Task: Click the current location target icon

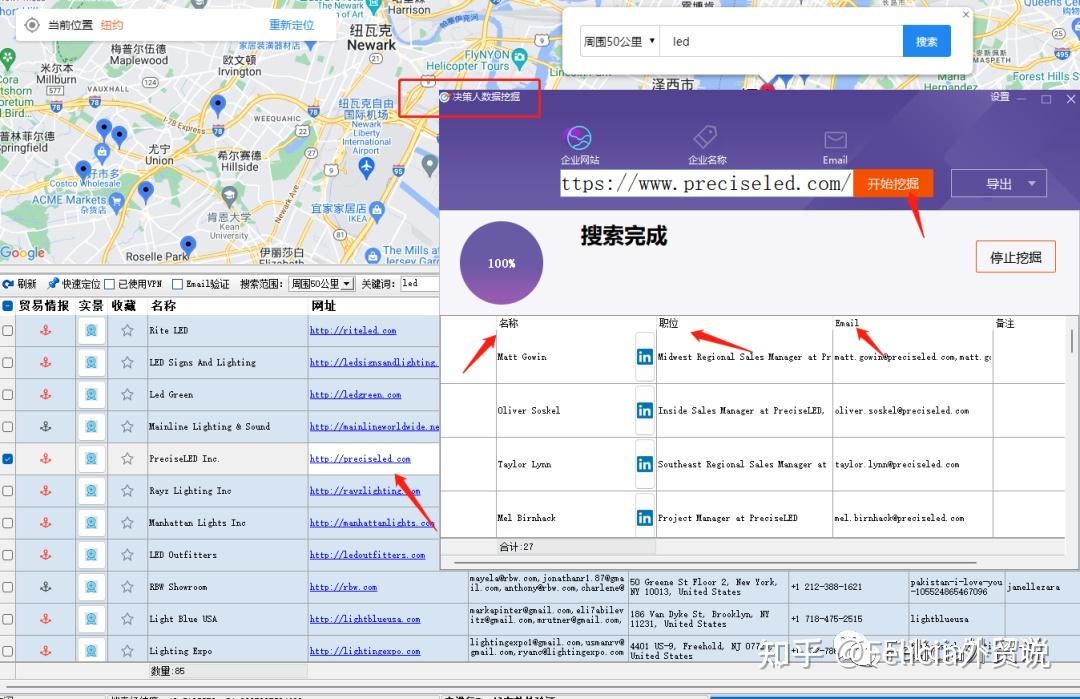Action: (32, 25)
